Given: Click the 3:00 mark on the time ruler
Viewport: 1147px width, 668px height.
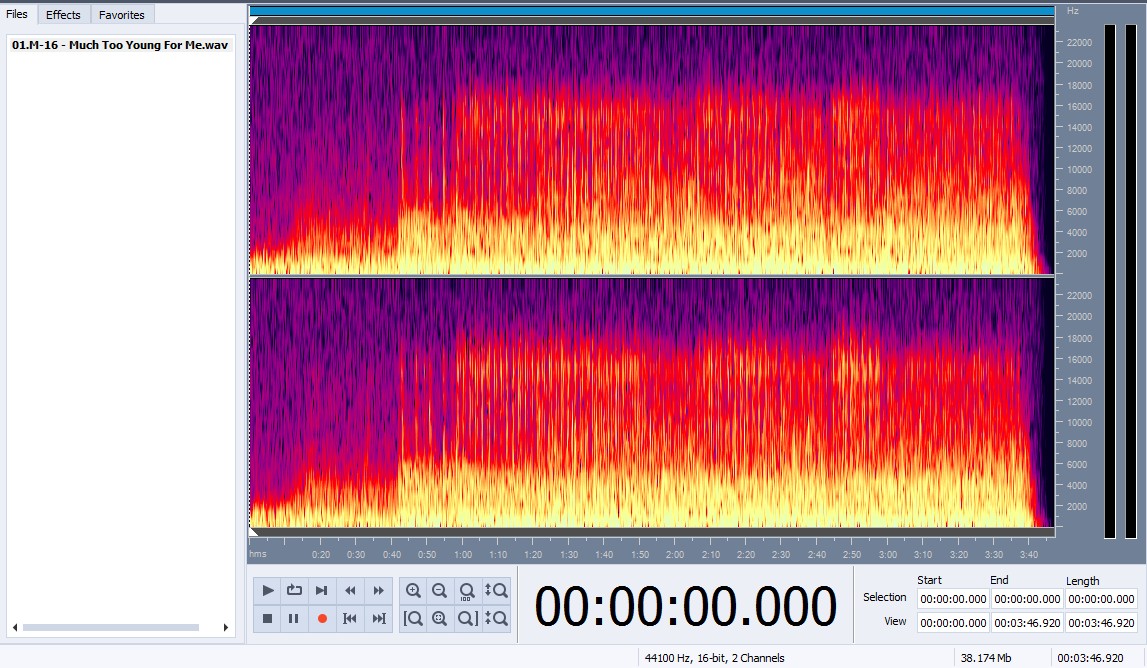Looking at the screenshot, I should point(887,555).
